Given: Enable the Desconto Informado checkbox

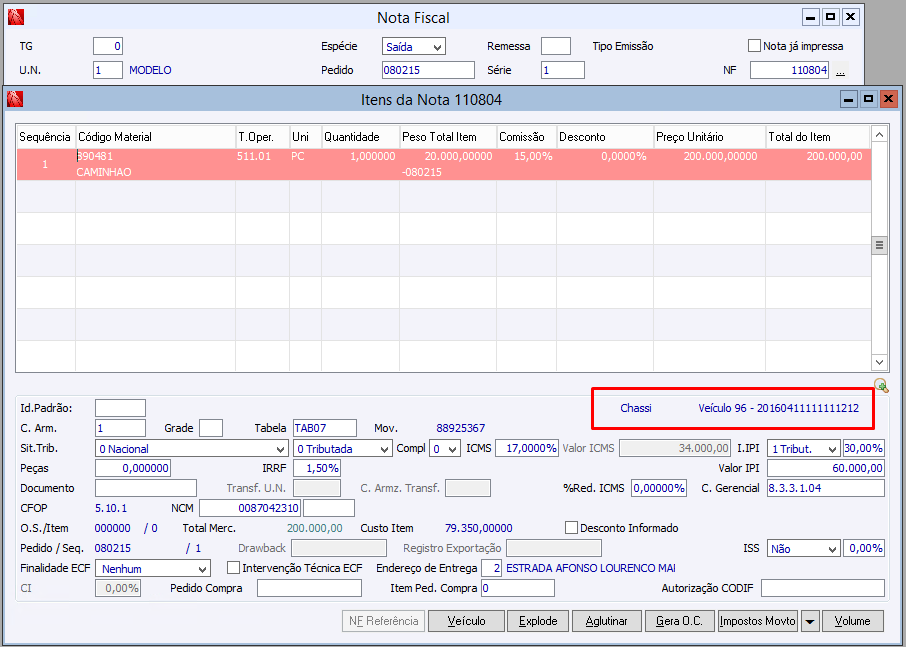Looking at the screenshot, I should tap(572, 528).
